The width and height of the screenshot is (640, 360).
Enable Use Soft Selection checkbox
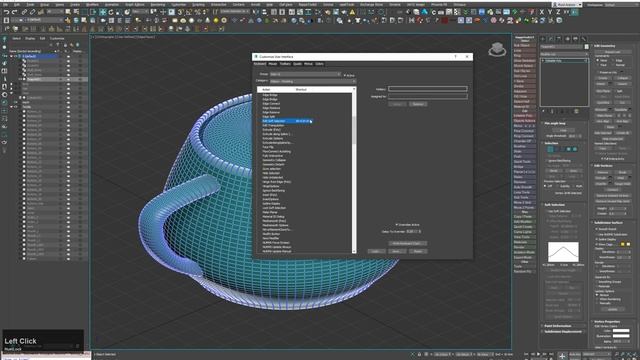547,211
